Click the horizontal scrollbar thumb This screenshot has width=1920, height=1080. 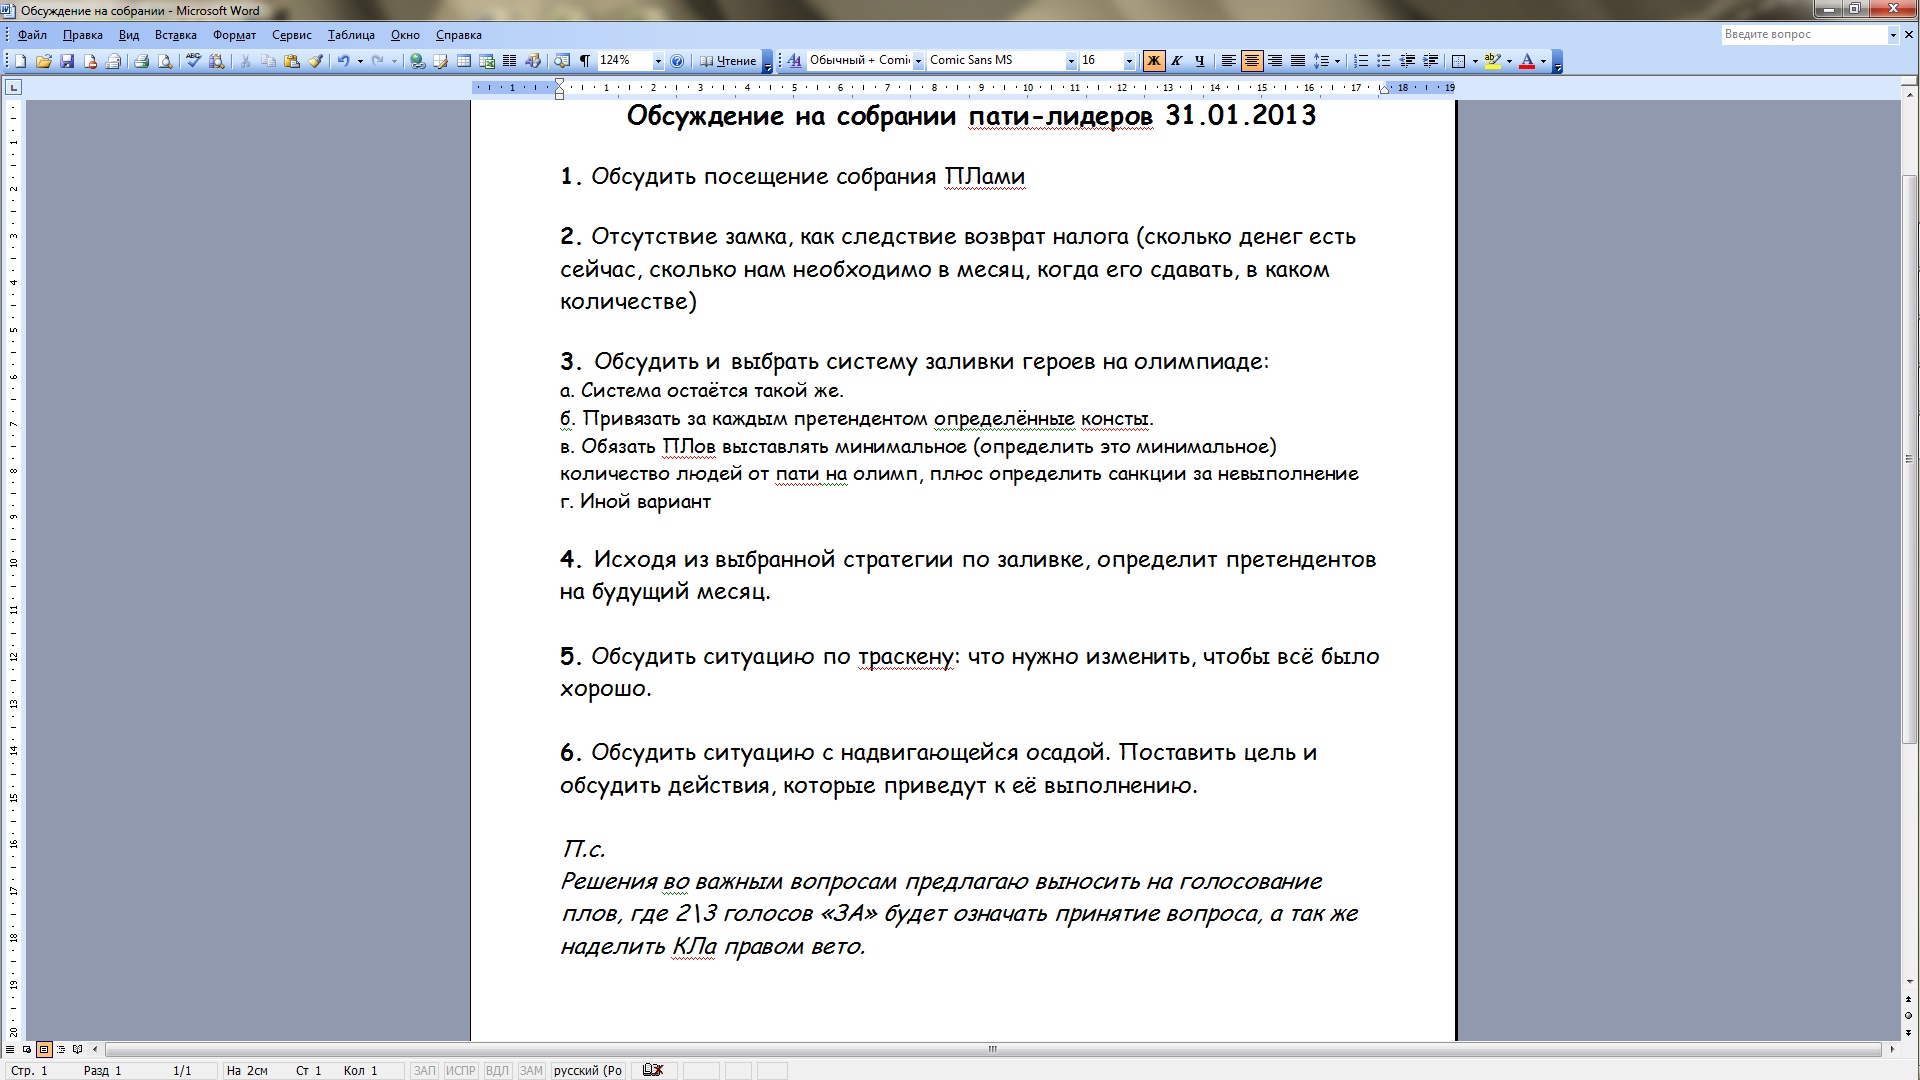[x=993, y=1049]
